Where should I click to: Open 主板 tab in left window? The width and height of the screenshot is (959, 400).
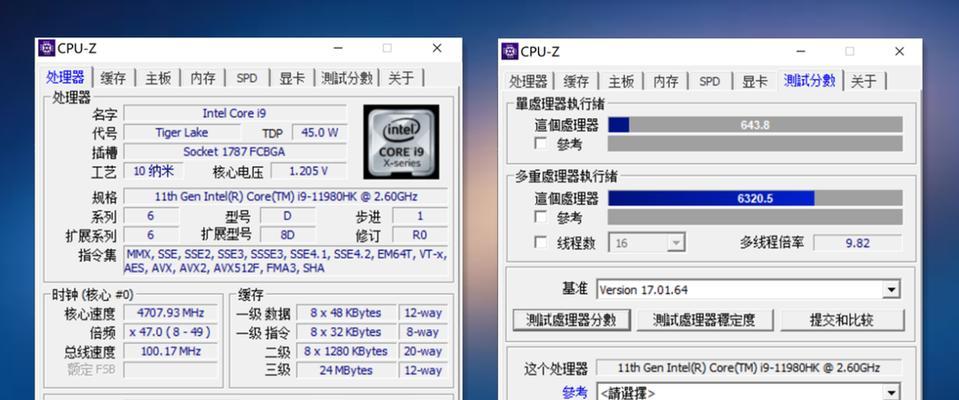(x=158, y=78)
